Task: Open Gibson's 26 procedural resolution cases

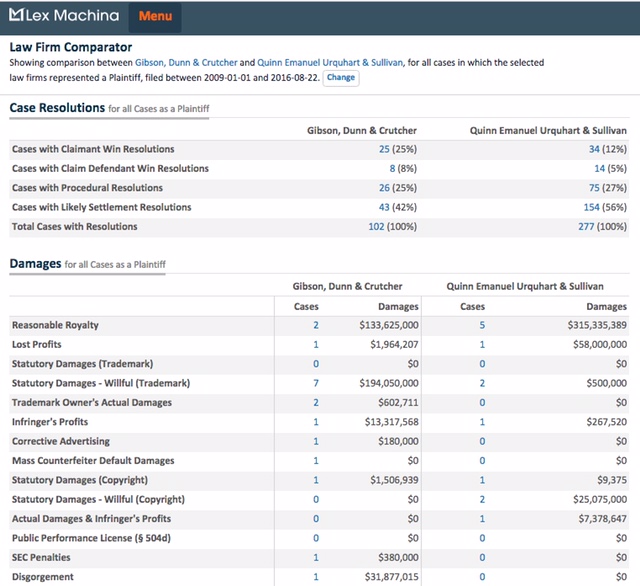Action: pos(384,188)
